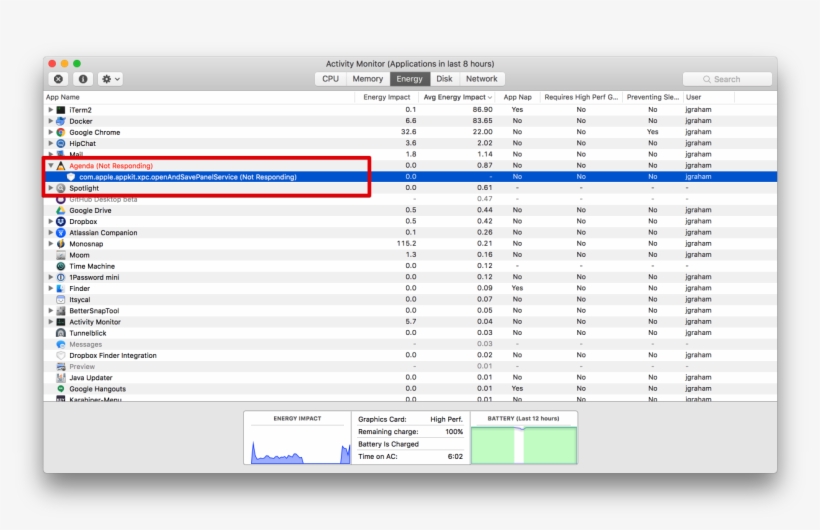
Task: Click the Java Updater icon
Action: (61, 378)
